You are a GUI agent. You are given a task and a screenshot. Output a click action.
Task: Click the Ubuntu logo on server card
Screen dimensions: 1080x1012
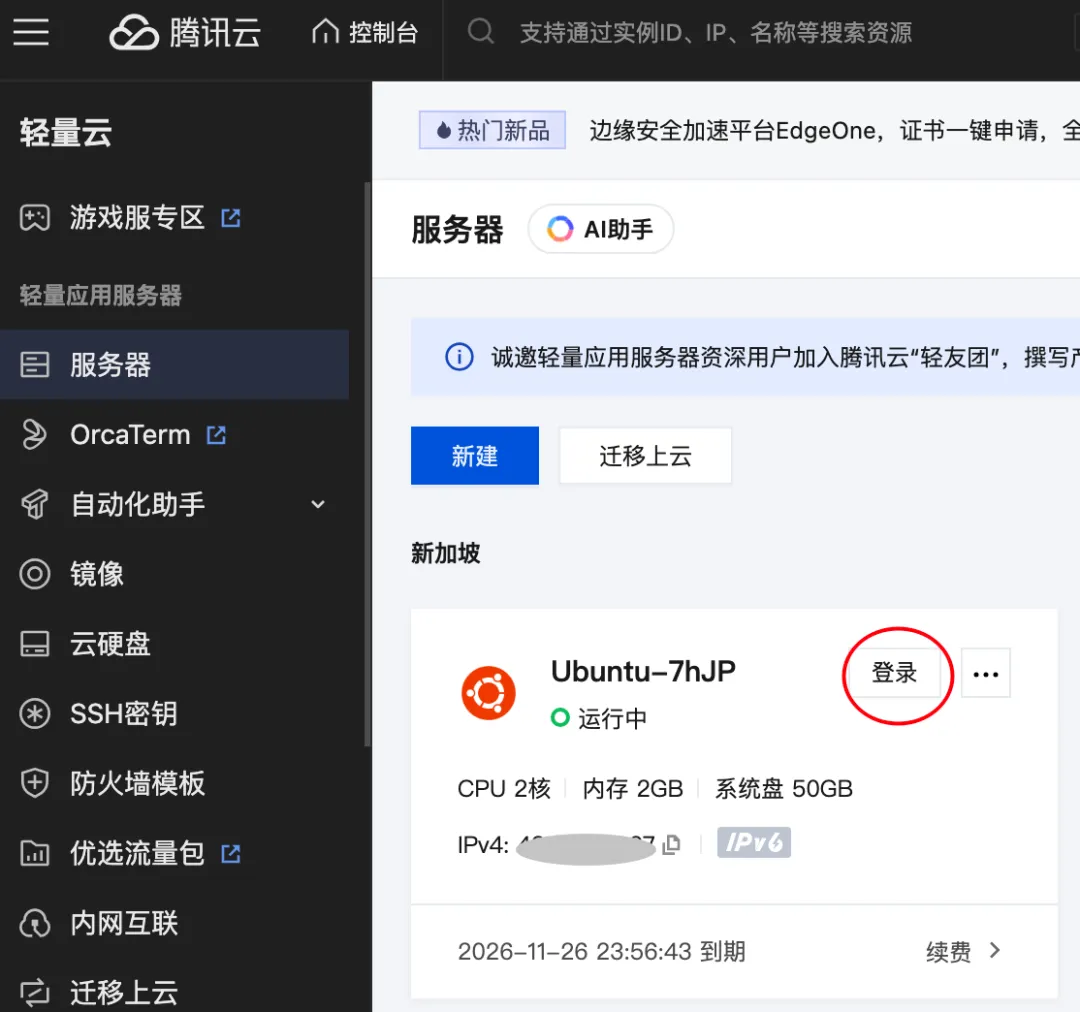coord(488,692)
